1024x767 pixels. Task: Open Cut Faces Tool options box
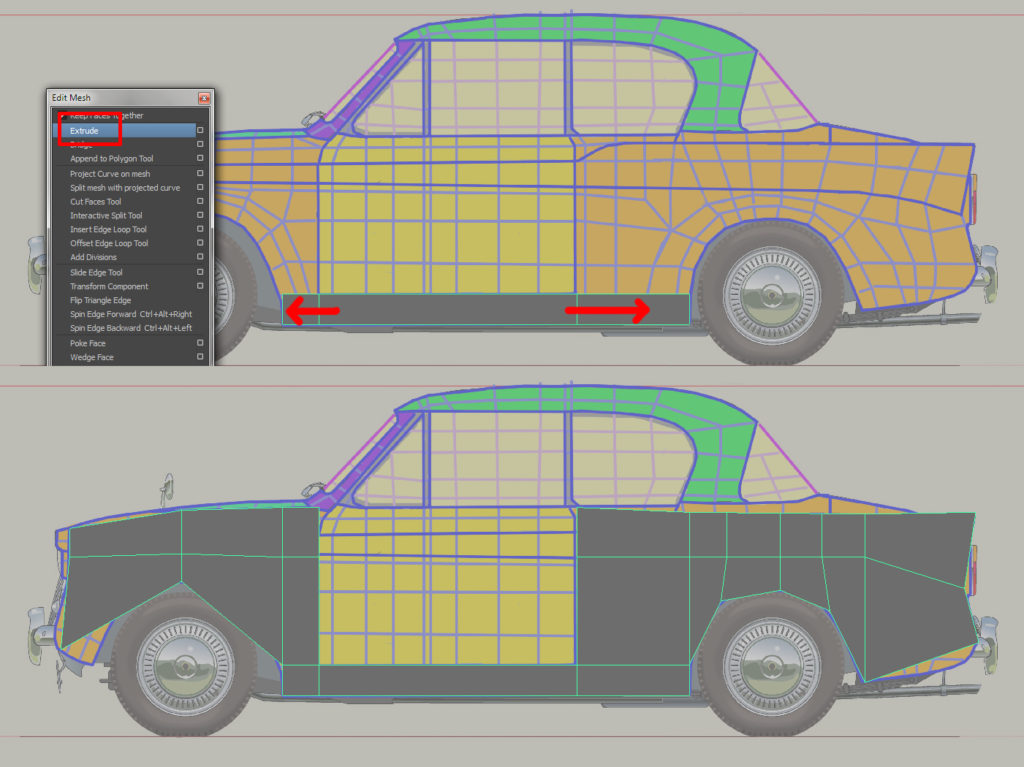[199, 201]
